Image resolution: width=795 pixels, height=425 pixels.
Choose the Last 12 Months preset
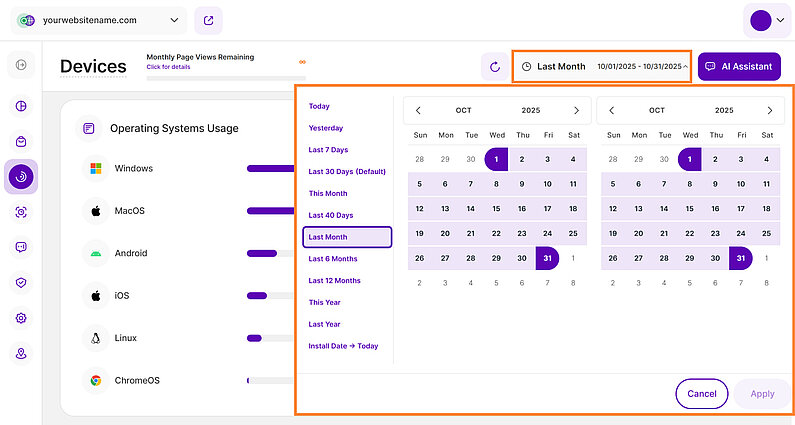click(334, 281)
